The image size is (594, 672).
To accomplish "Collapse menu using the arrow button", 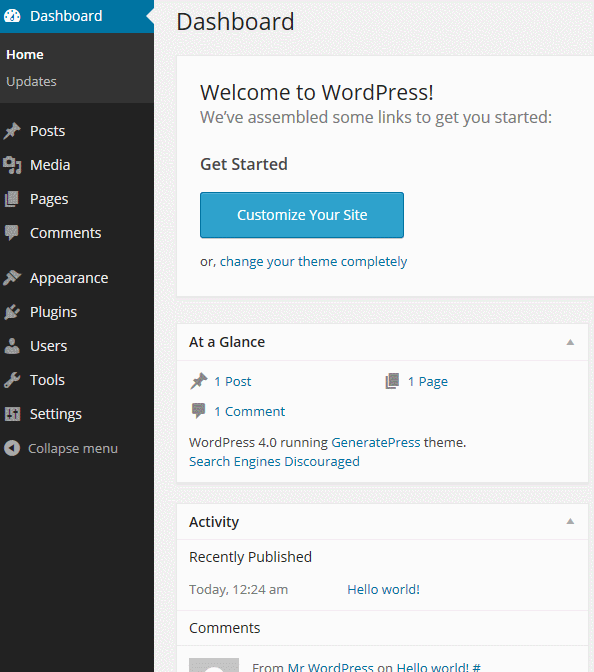I will point(12,448).
